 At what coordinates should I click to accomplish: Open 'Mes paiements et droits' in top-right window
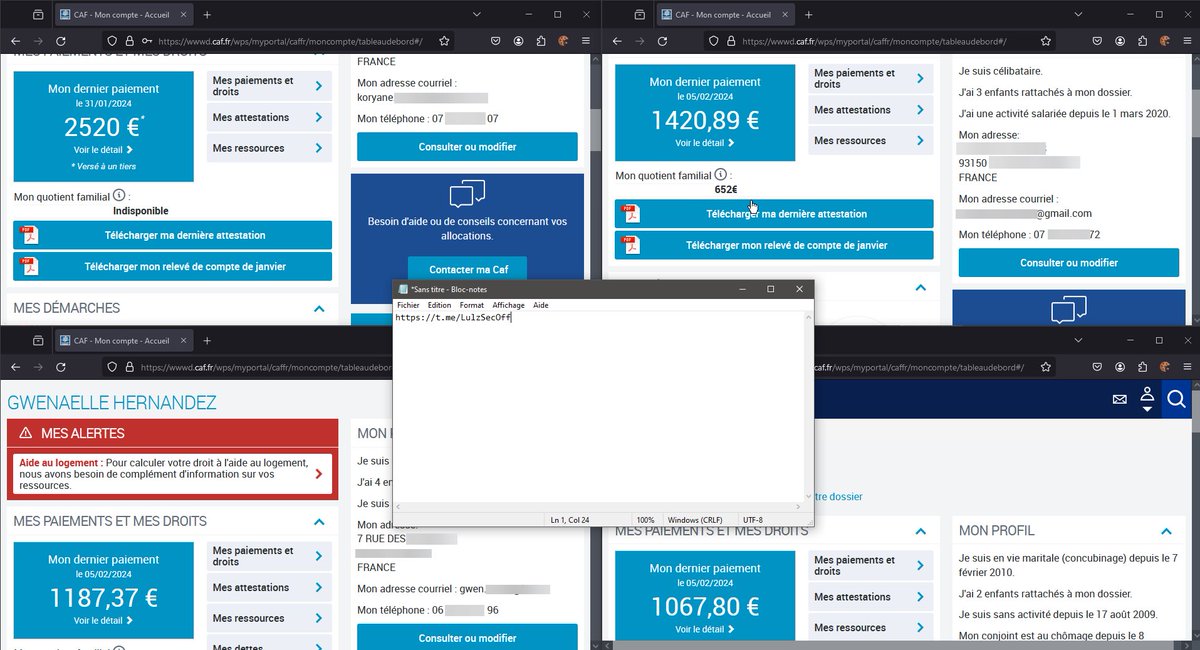870,79
